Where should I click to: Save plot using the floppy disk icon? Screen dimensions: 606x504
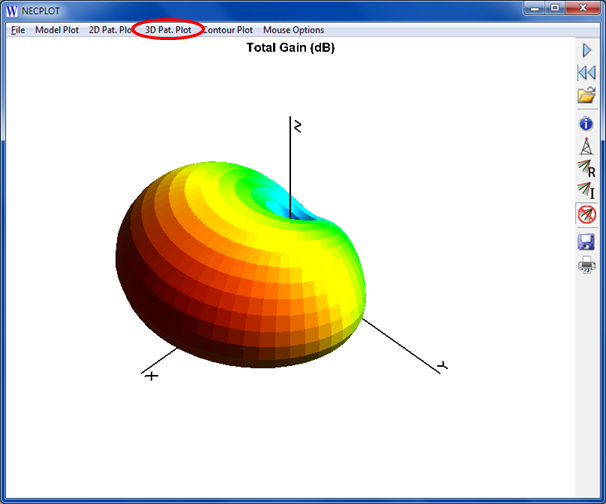click(587, 242)
